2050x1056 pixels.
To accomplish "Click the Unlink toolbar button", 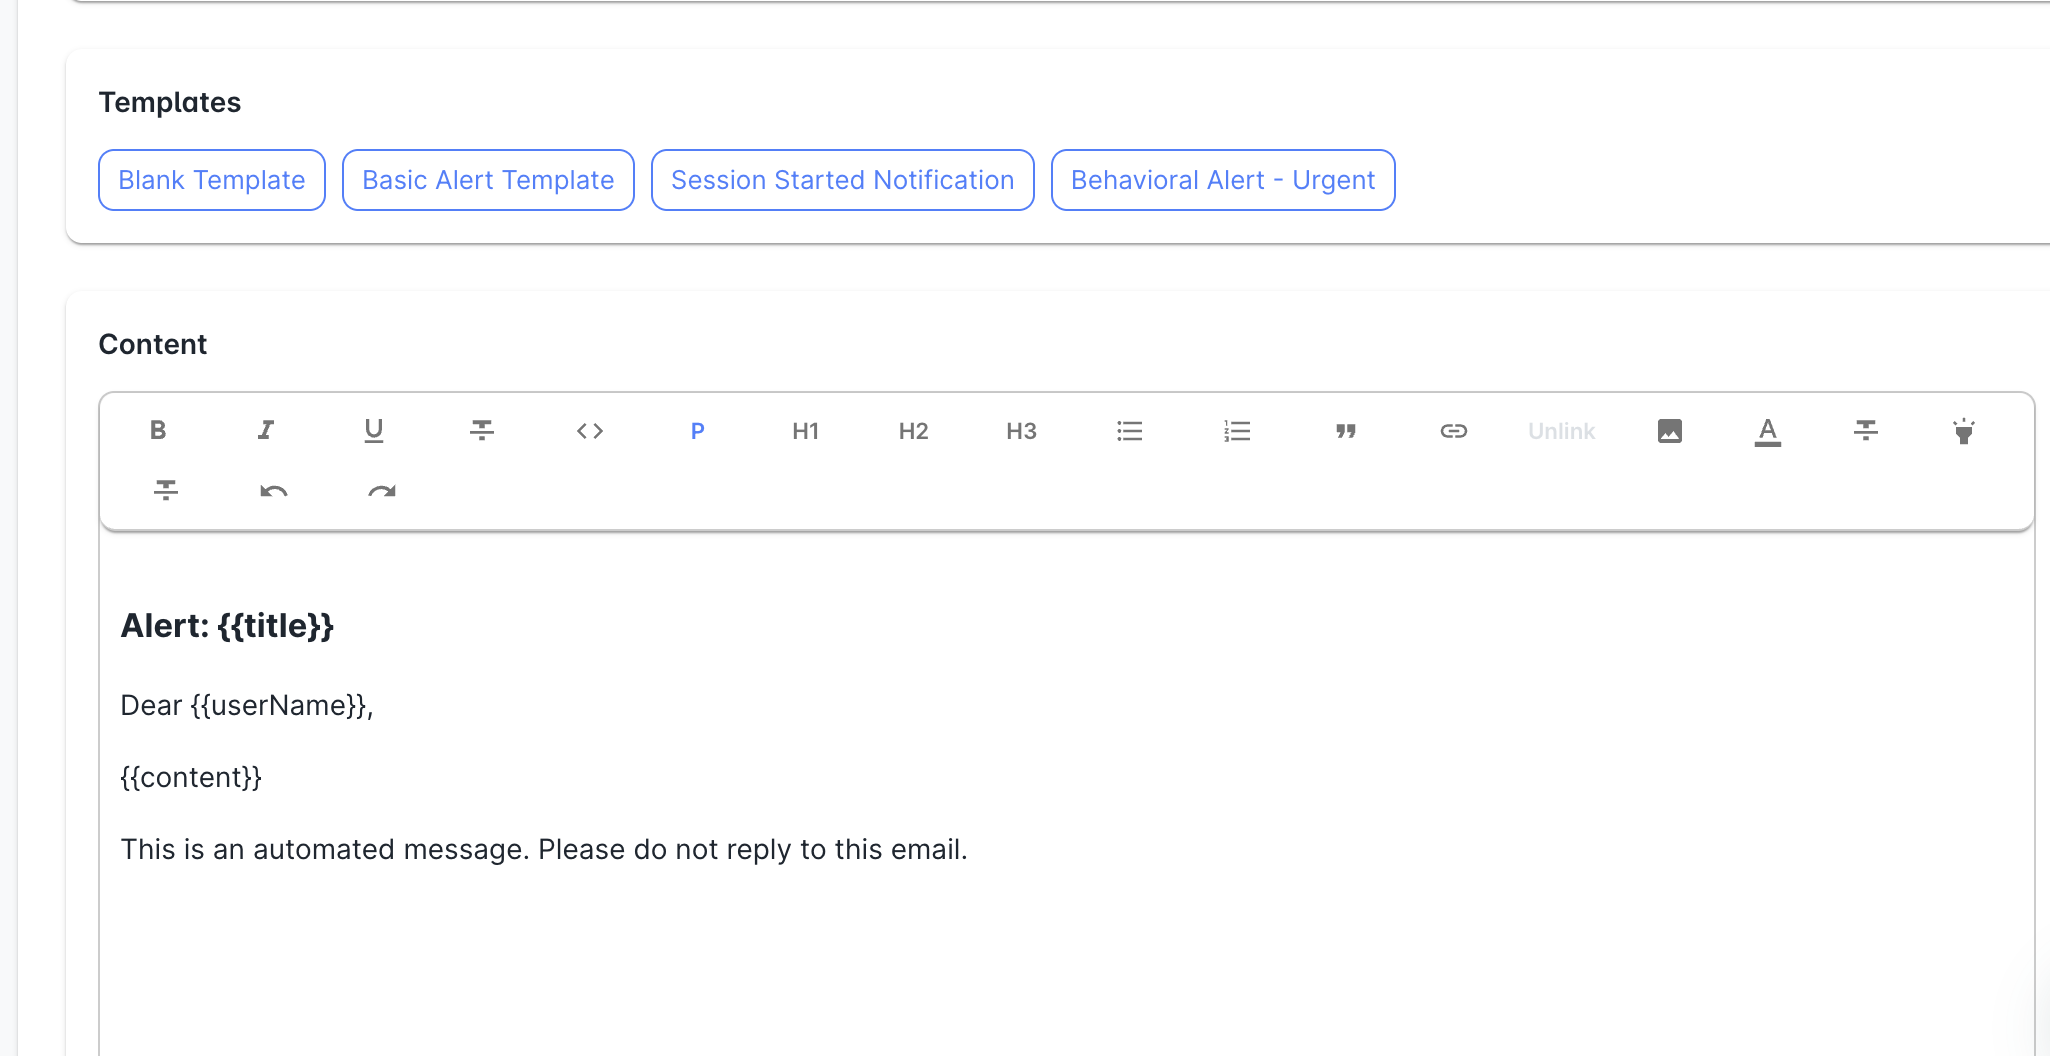I will 1562,431.
